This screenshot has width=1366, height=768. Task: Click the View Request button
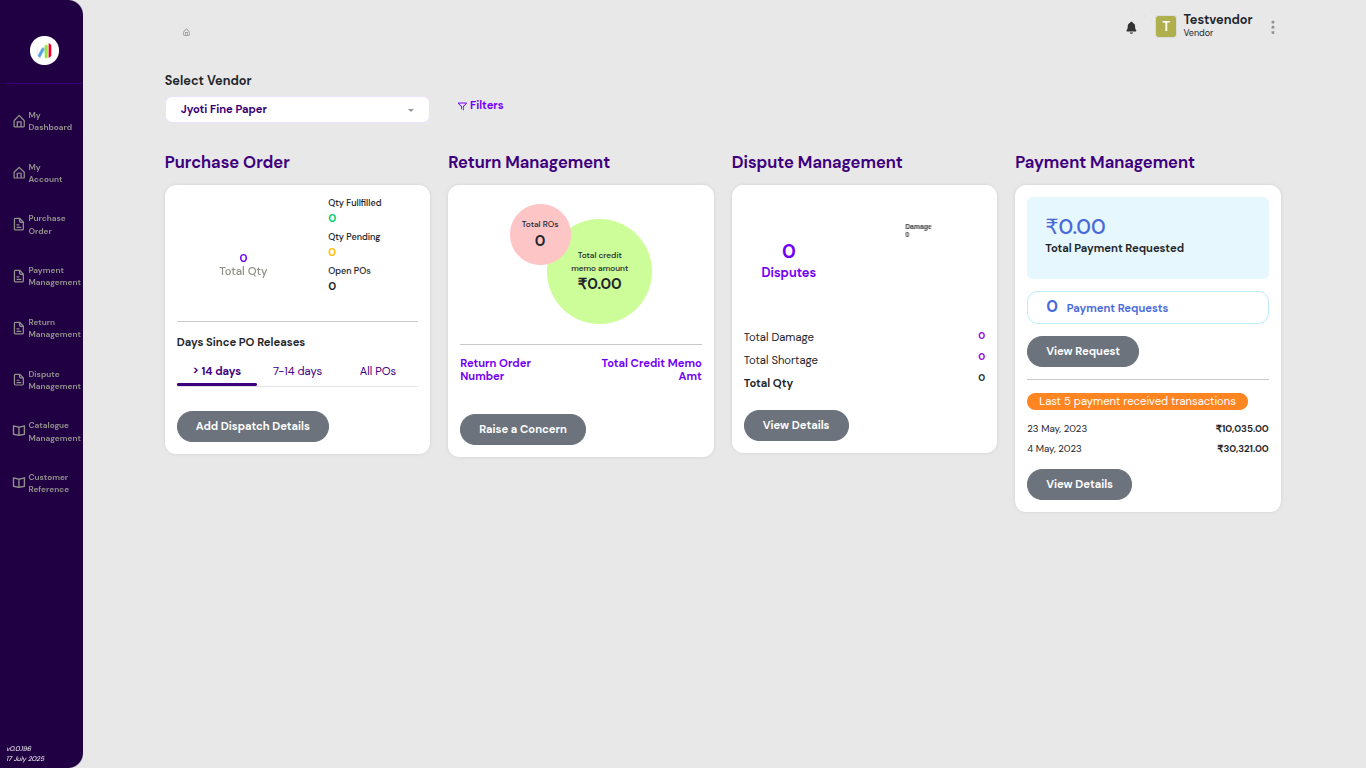point(1082,352)
